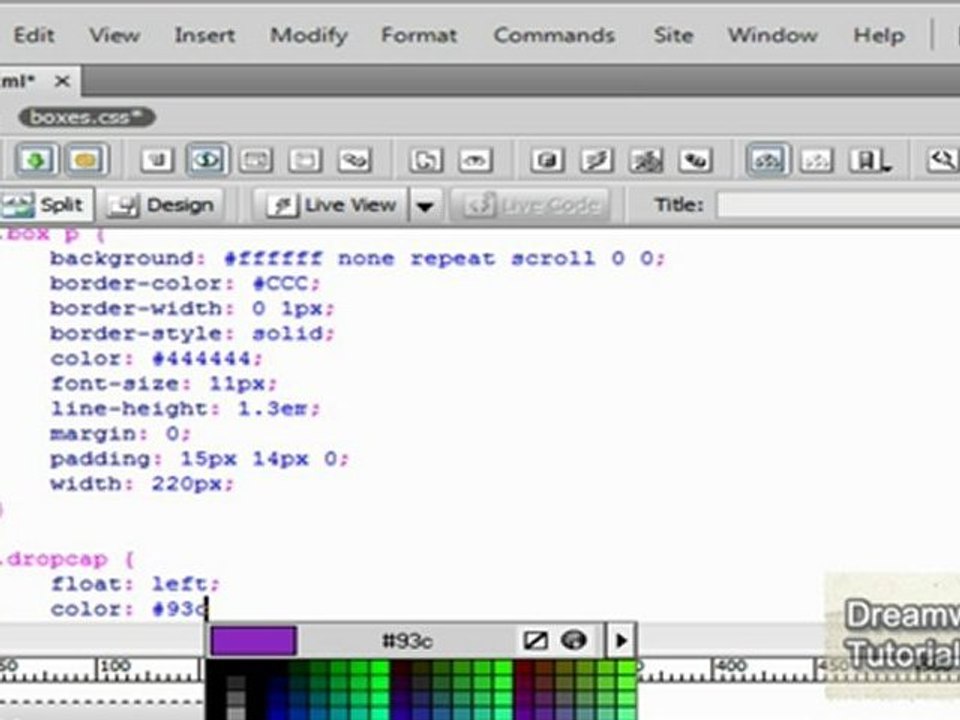Click the green arrow icon in toolbar

coord(36,160)
